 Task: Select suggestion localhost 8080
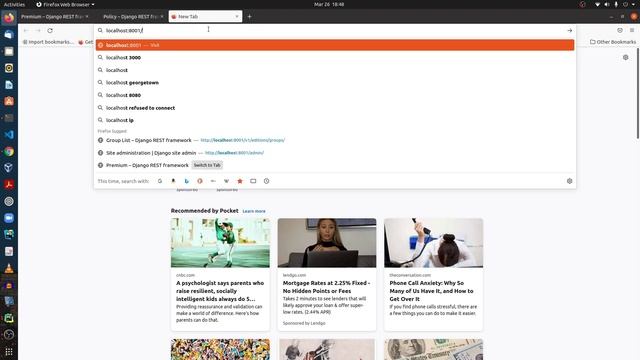[335, 95]
